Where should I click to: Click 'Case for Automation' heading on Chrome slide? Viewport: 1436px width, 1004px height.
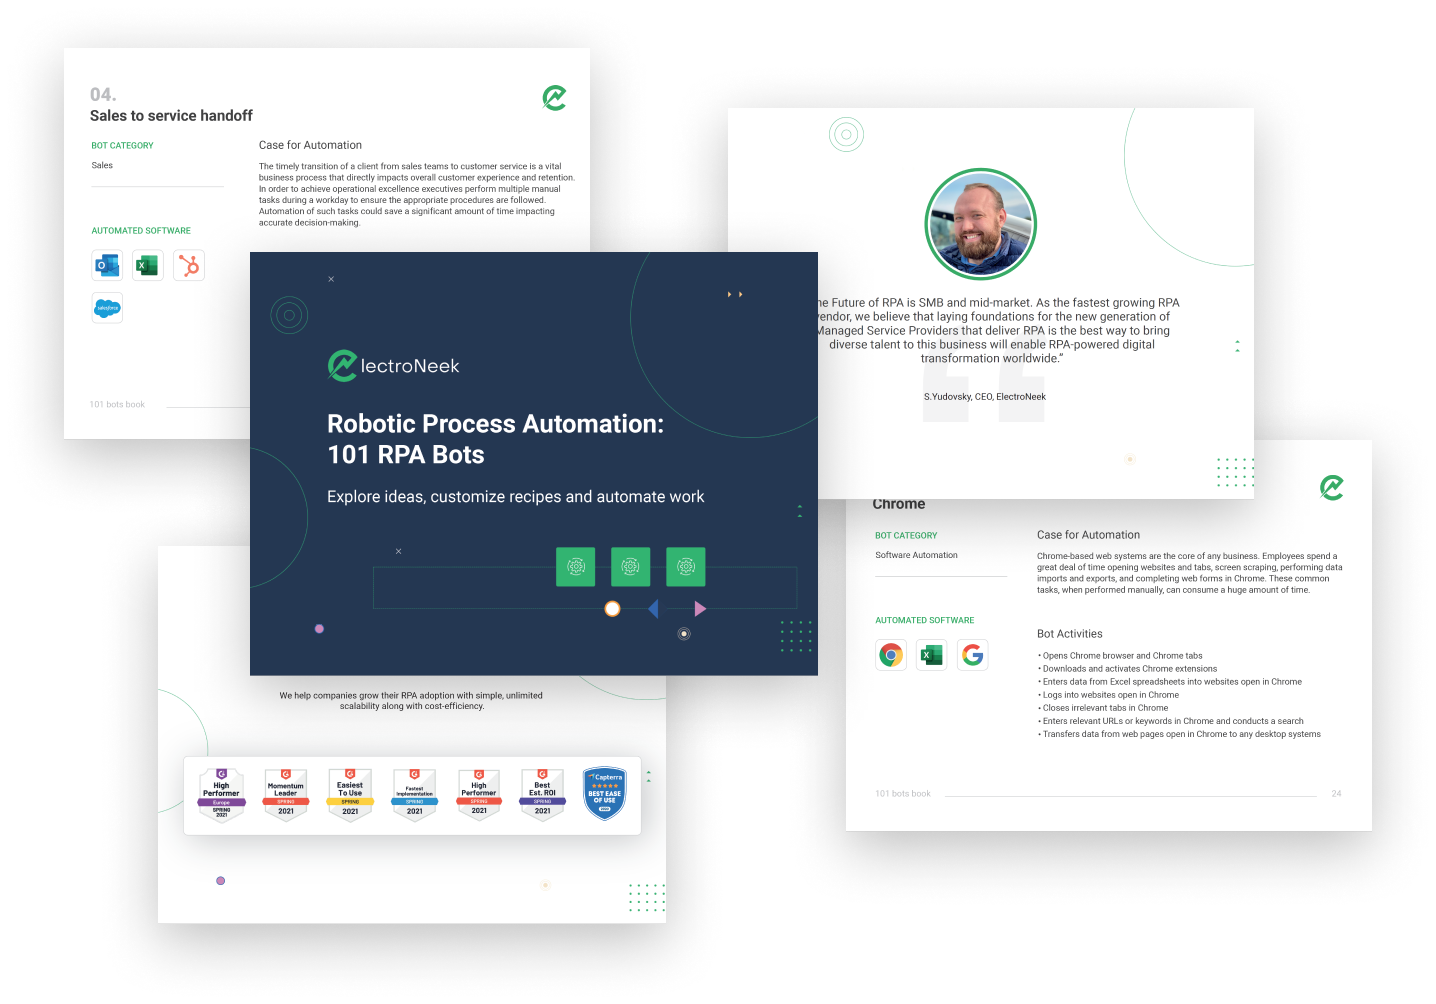1088,535
